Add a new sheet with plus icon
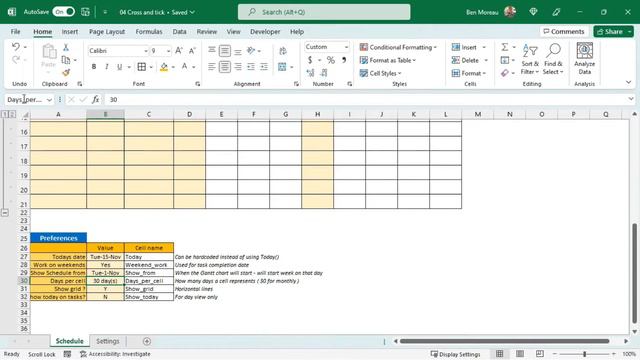The height and width of the screenshot is (360, 640). click(x=147, y=341)
